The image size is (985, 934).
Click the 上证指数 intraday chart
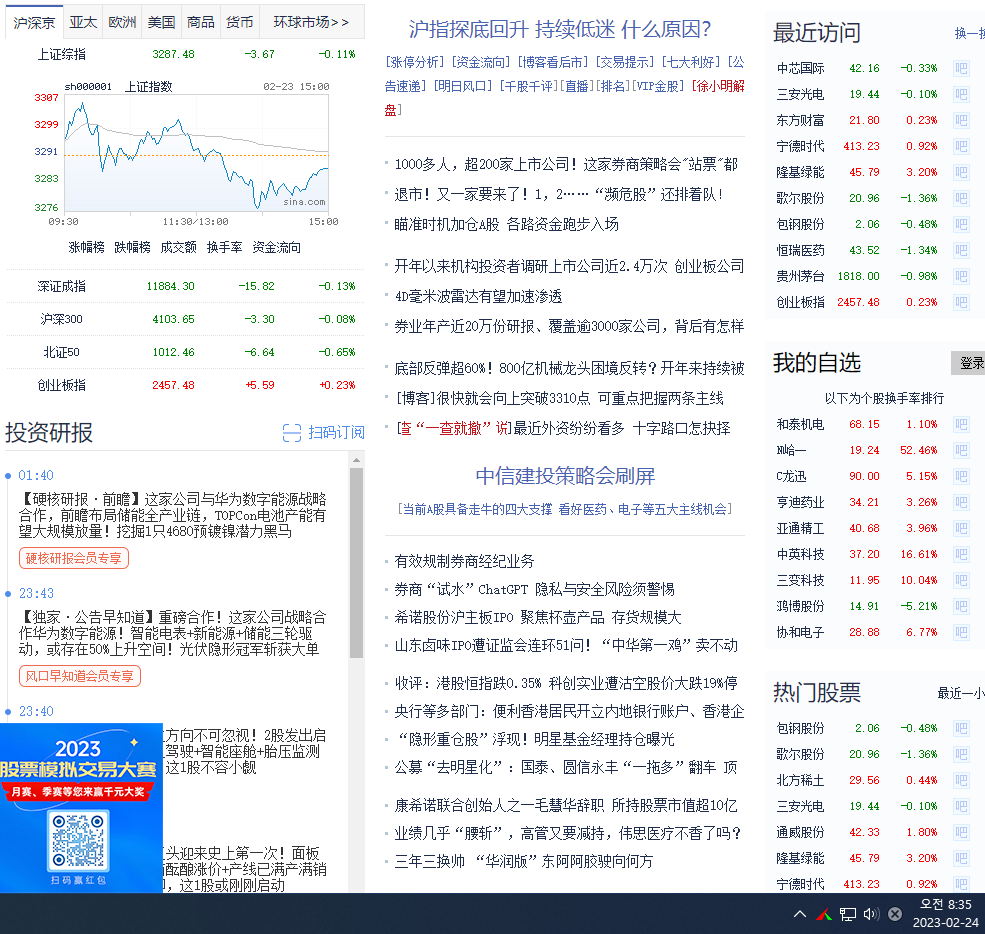(196, 154)
